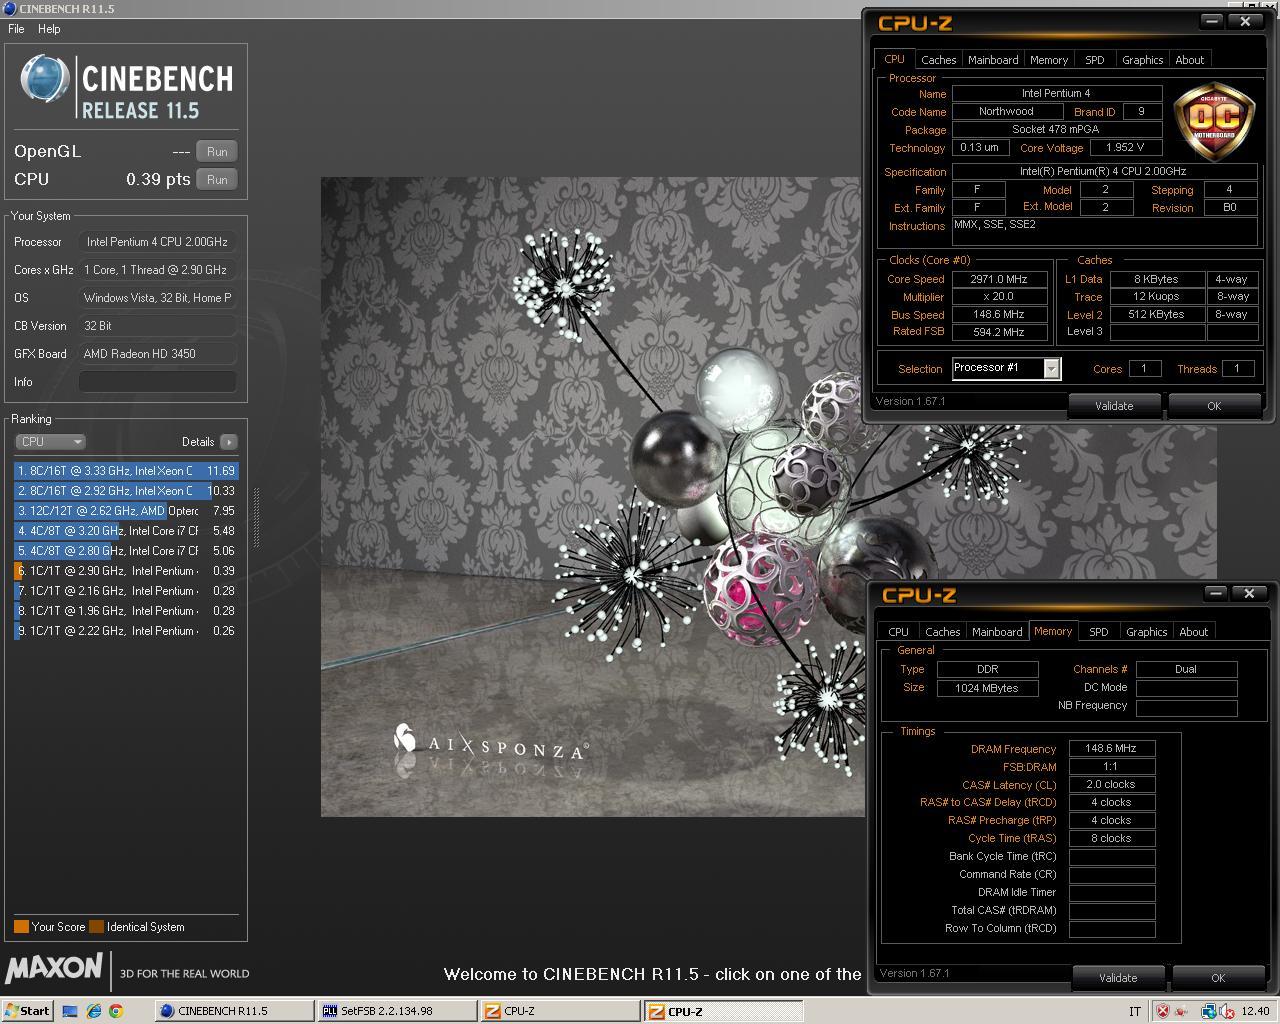Viewport: 1280px width, 1024px height.
Task: Click OK in lower CPU-Z window
Action: 1218,978
